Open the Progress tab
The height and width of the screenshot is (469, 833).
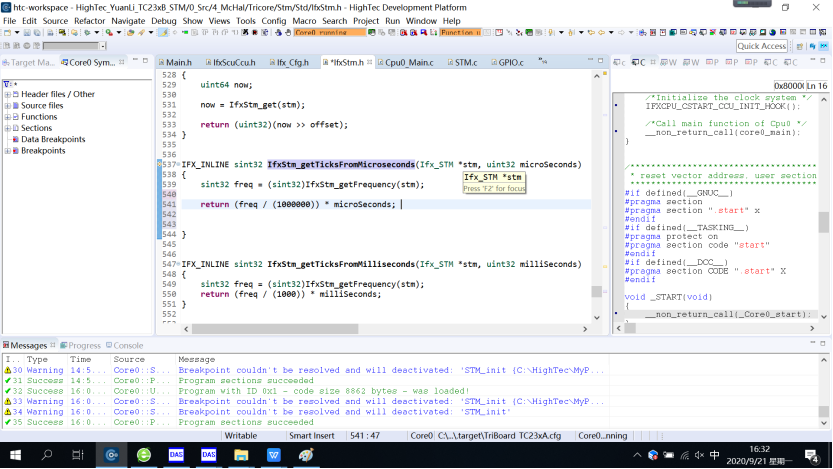tap(80, 345)
